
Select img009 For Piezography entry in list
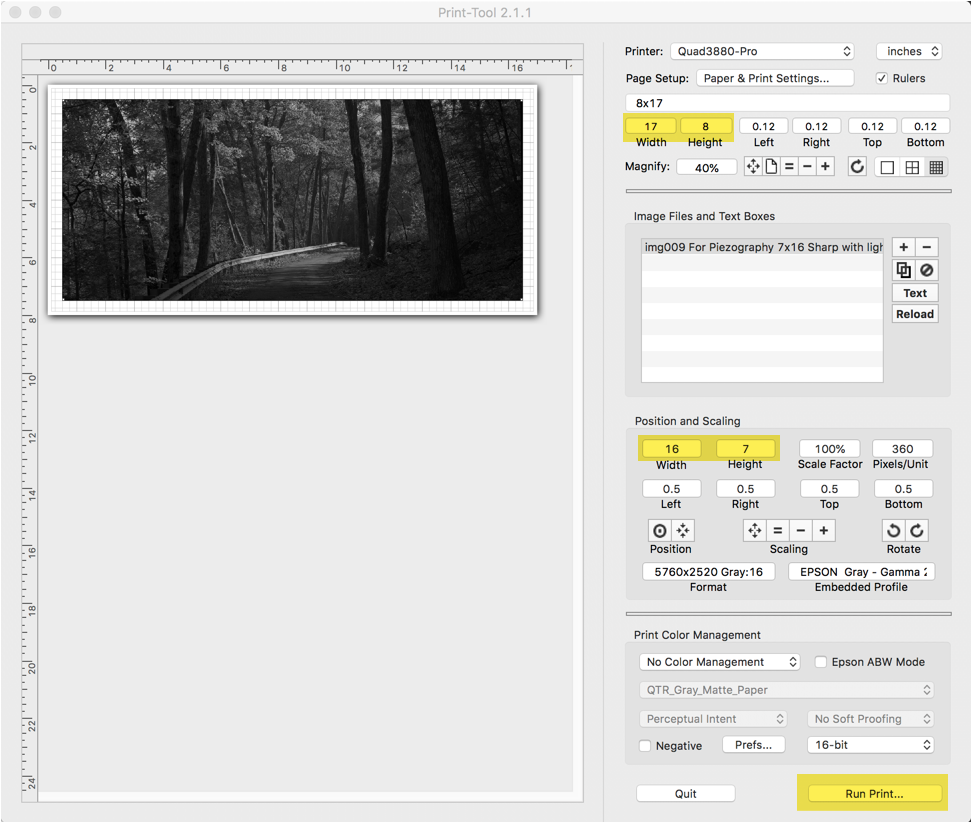[762, 247]
